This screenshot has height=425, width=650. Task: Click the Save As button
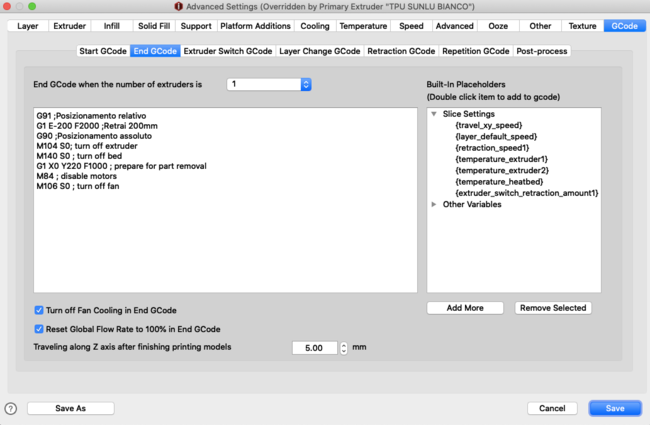(70, 408)
